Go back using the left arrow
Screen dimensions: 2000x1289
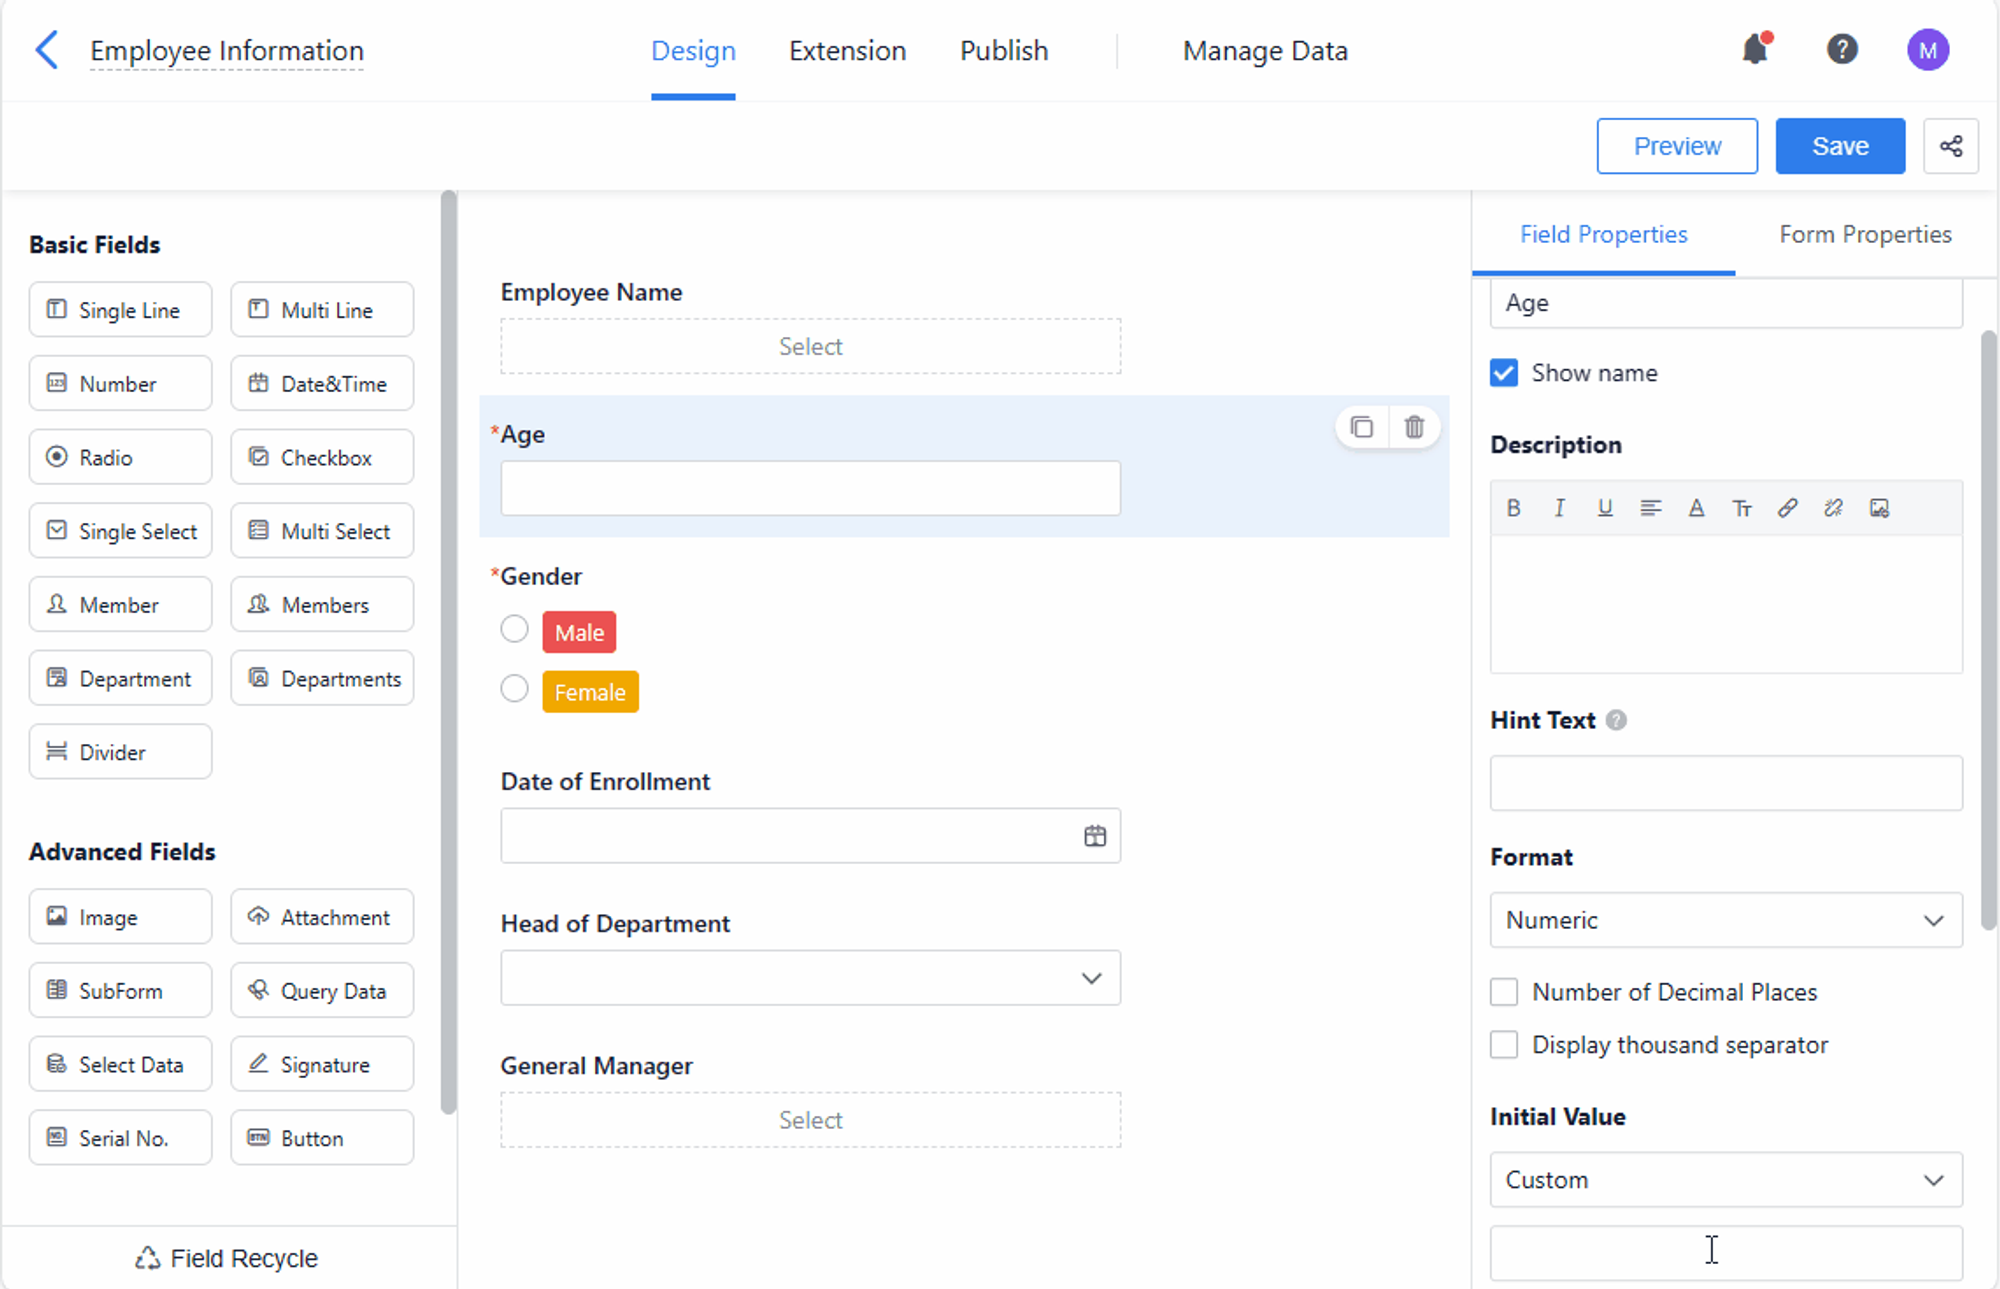click(x=46, y=50)
